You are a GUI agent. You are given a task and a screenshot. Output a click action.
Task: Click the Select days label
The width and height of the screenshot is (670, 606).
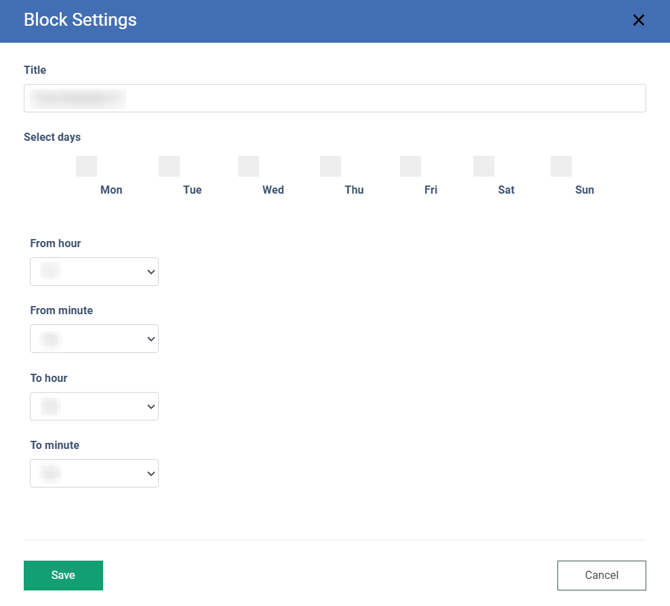(52, 137)
